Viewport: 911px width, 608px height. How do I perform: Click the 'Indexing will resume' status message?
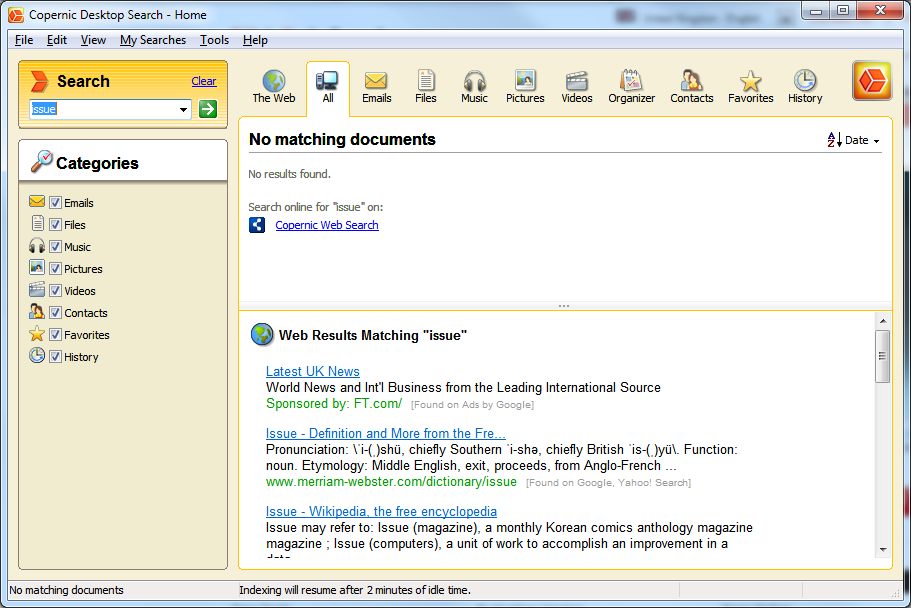tap(354, 590)
